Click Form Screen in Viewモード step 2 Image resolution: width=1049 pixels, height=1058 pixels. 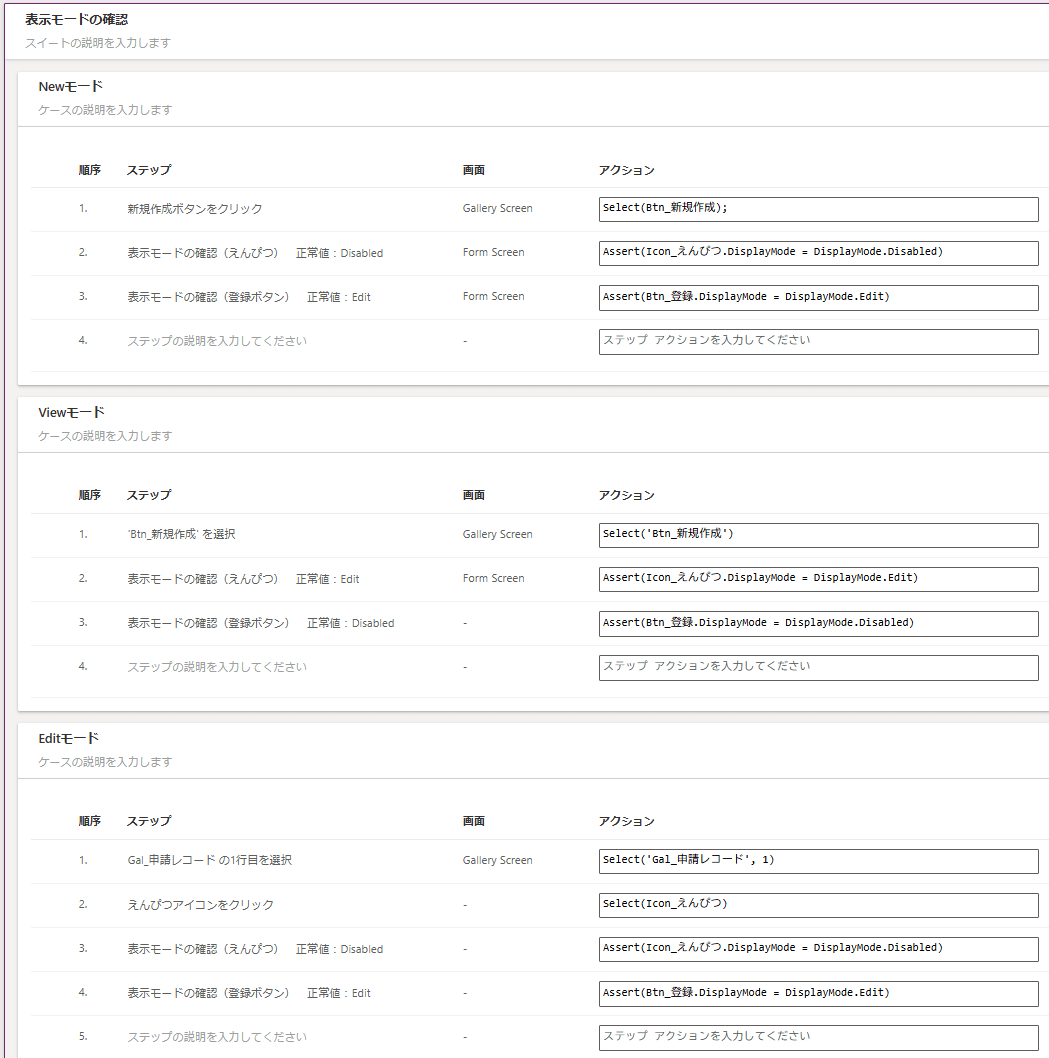pos(493,578)
